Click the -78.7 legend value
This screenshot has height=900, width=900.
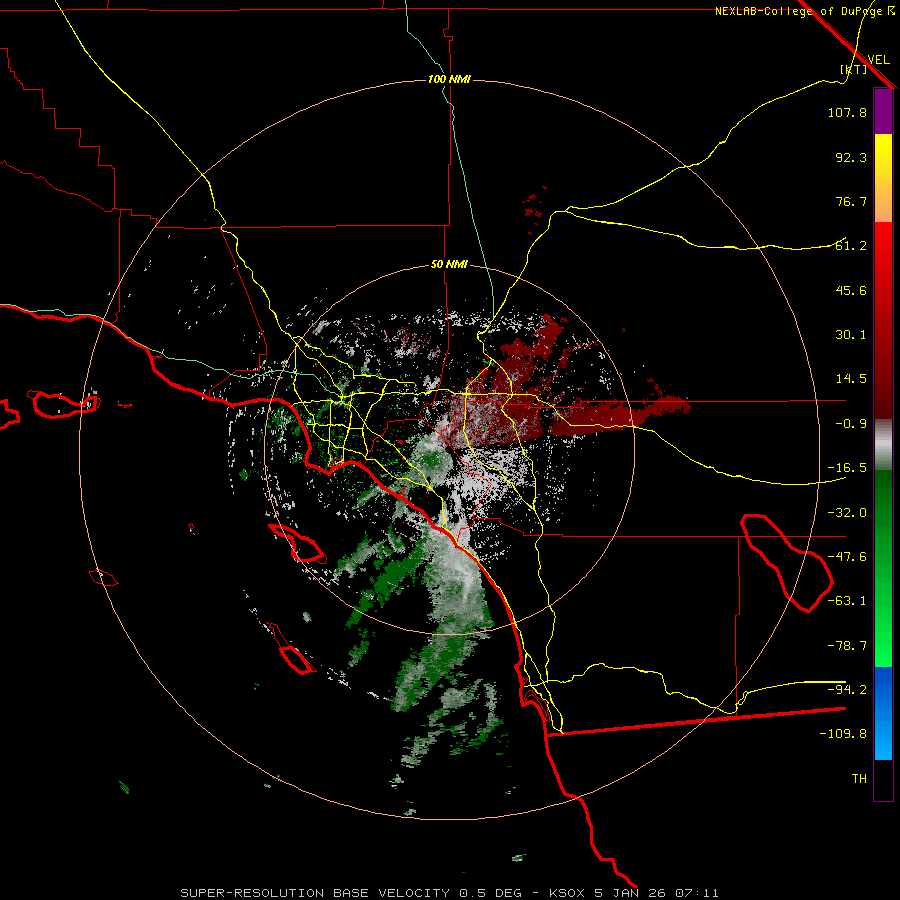pos(847,646)
